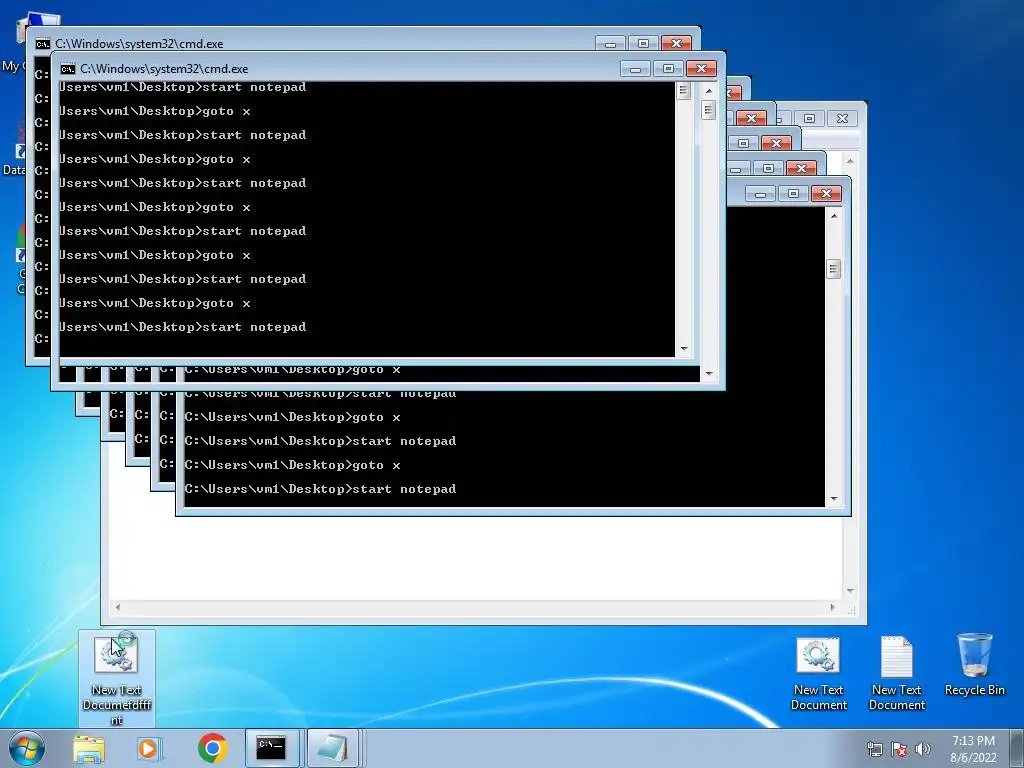
Task: Maximize the rear top cmd.exe window
Action: click(x=643, y=43)
